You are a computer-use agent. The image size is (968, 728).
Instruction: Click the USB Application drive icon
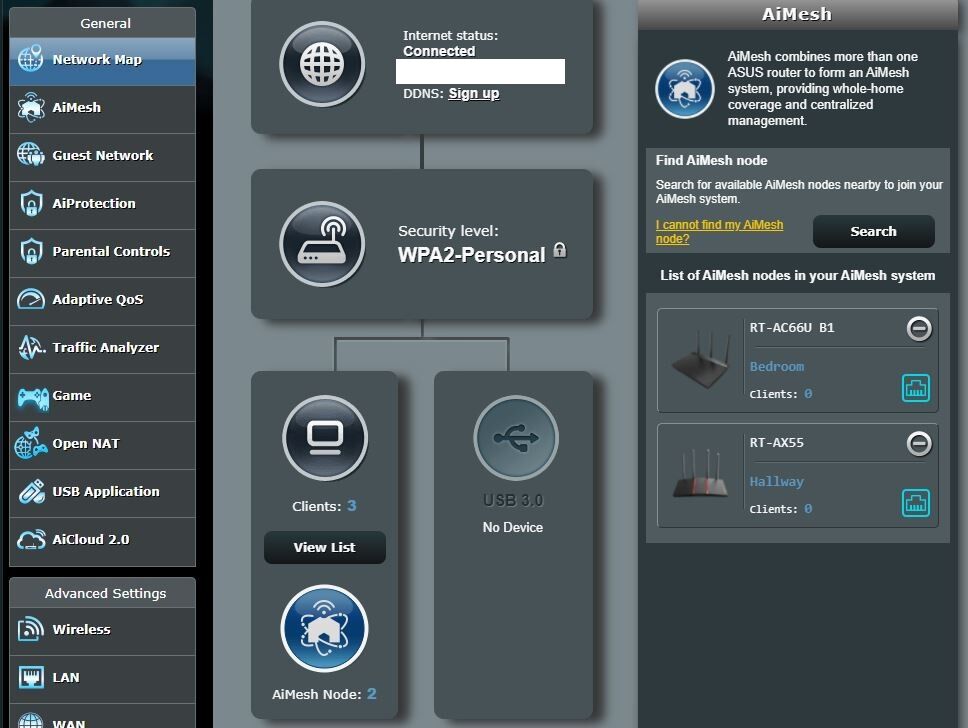[x=31, y=492]
